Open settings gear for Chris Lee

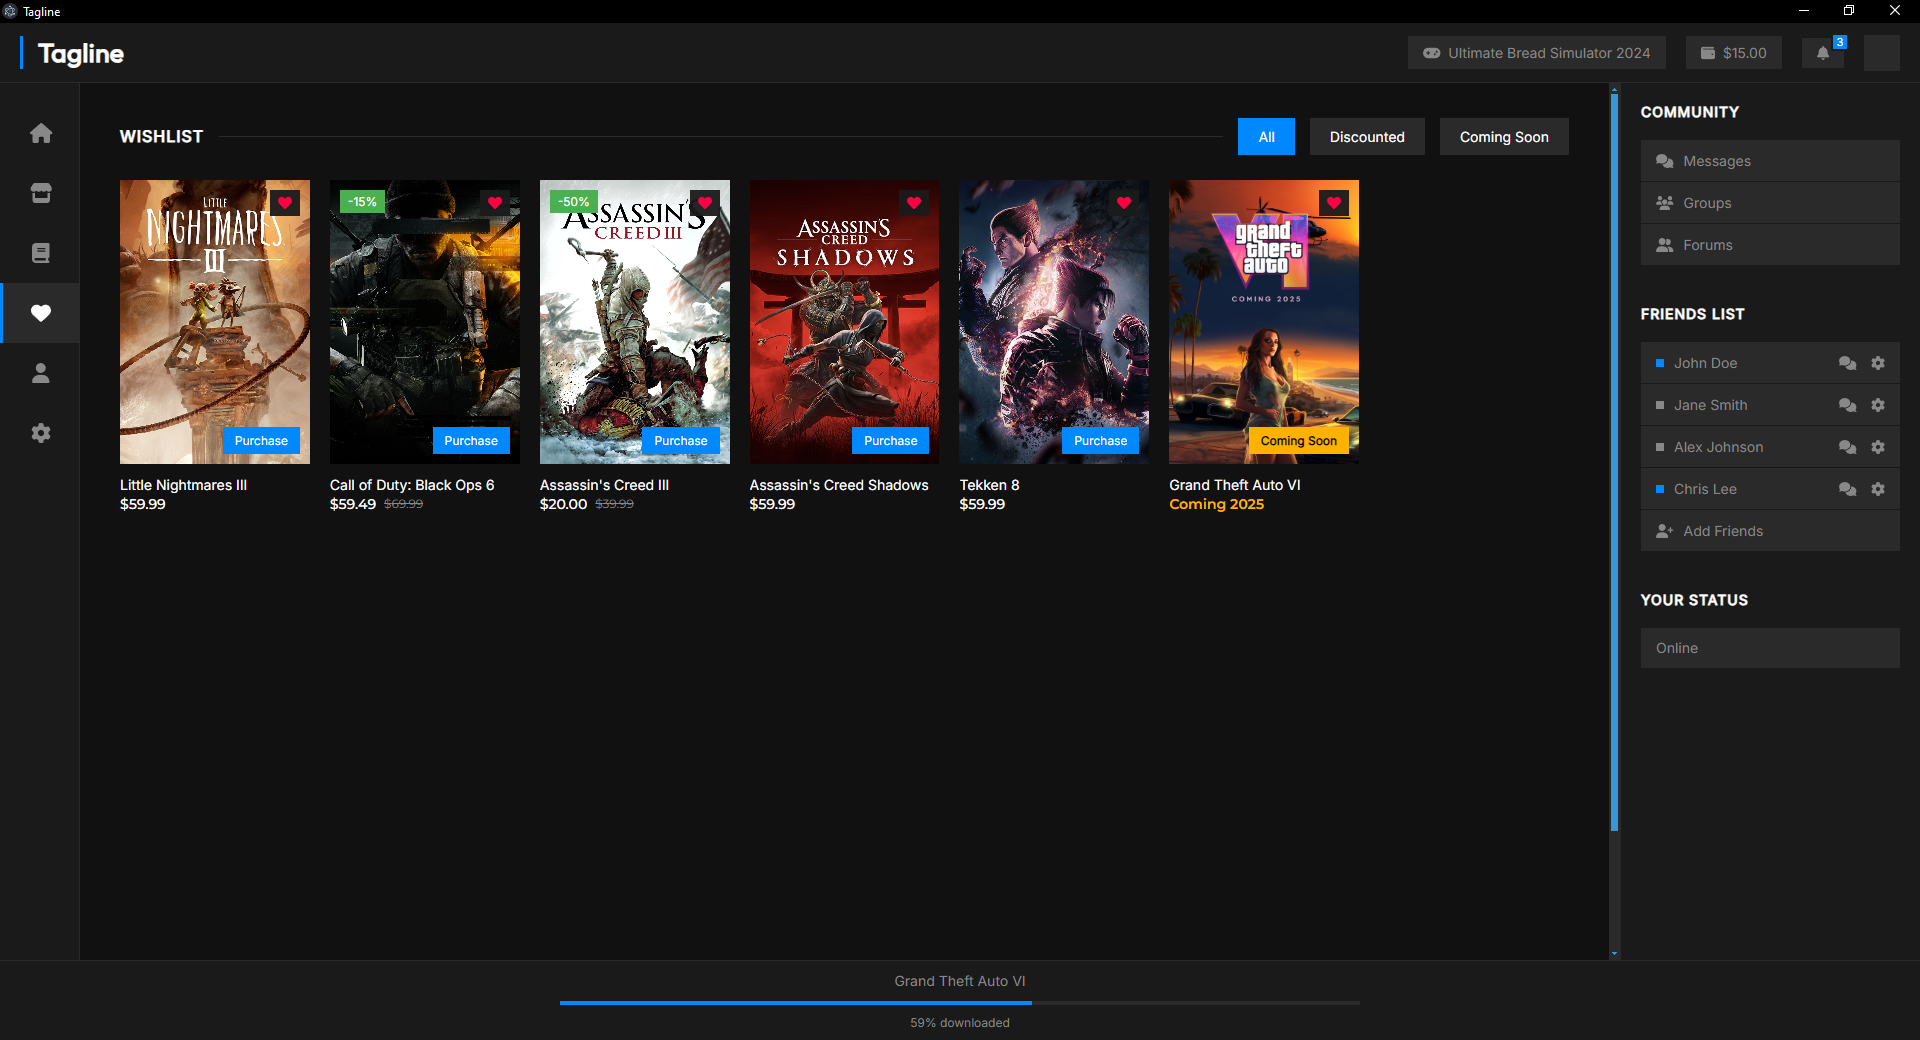pos(1878,489)
